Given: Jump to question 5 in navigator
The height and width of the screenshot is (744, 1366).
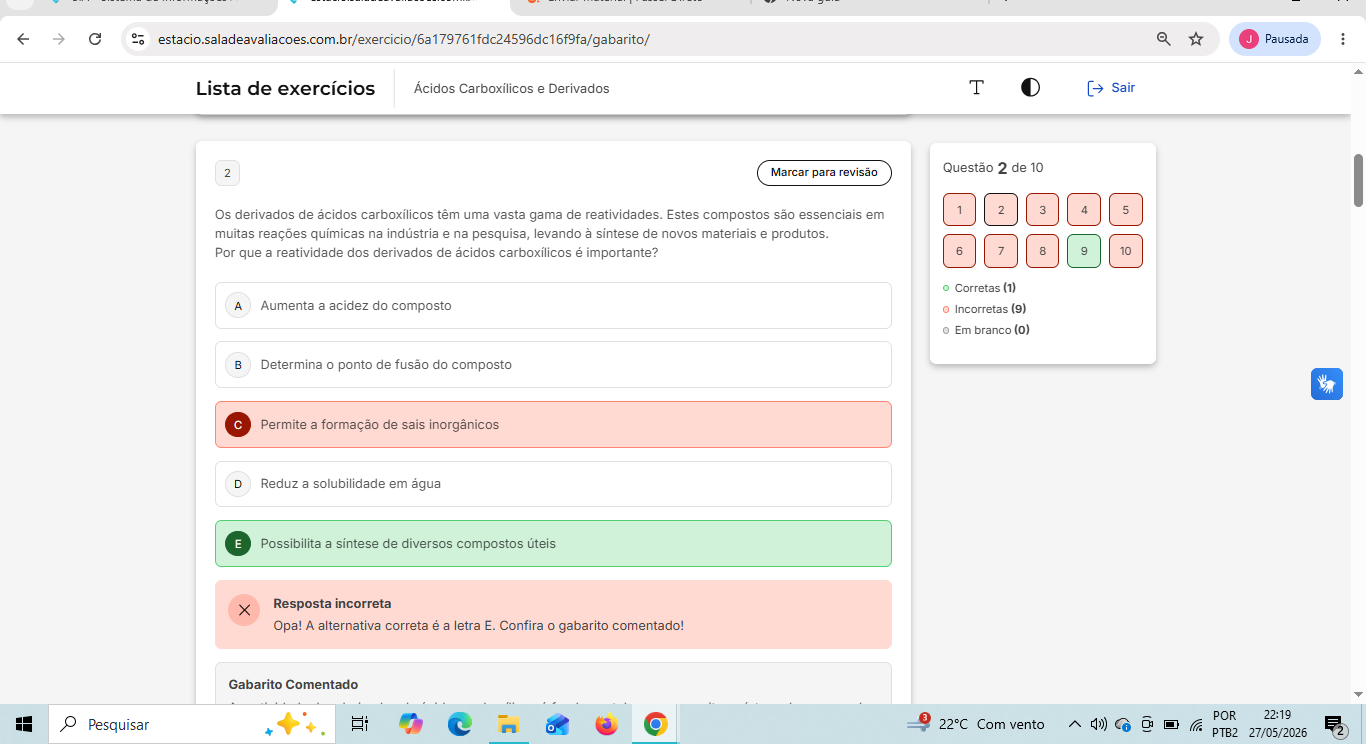Looking at the screenshot, I should [x=1126, y=210].
